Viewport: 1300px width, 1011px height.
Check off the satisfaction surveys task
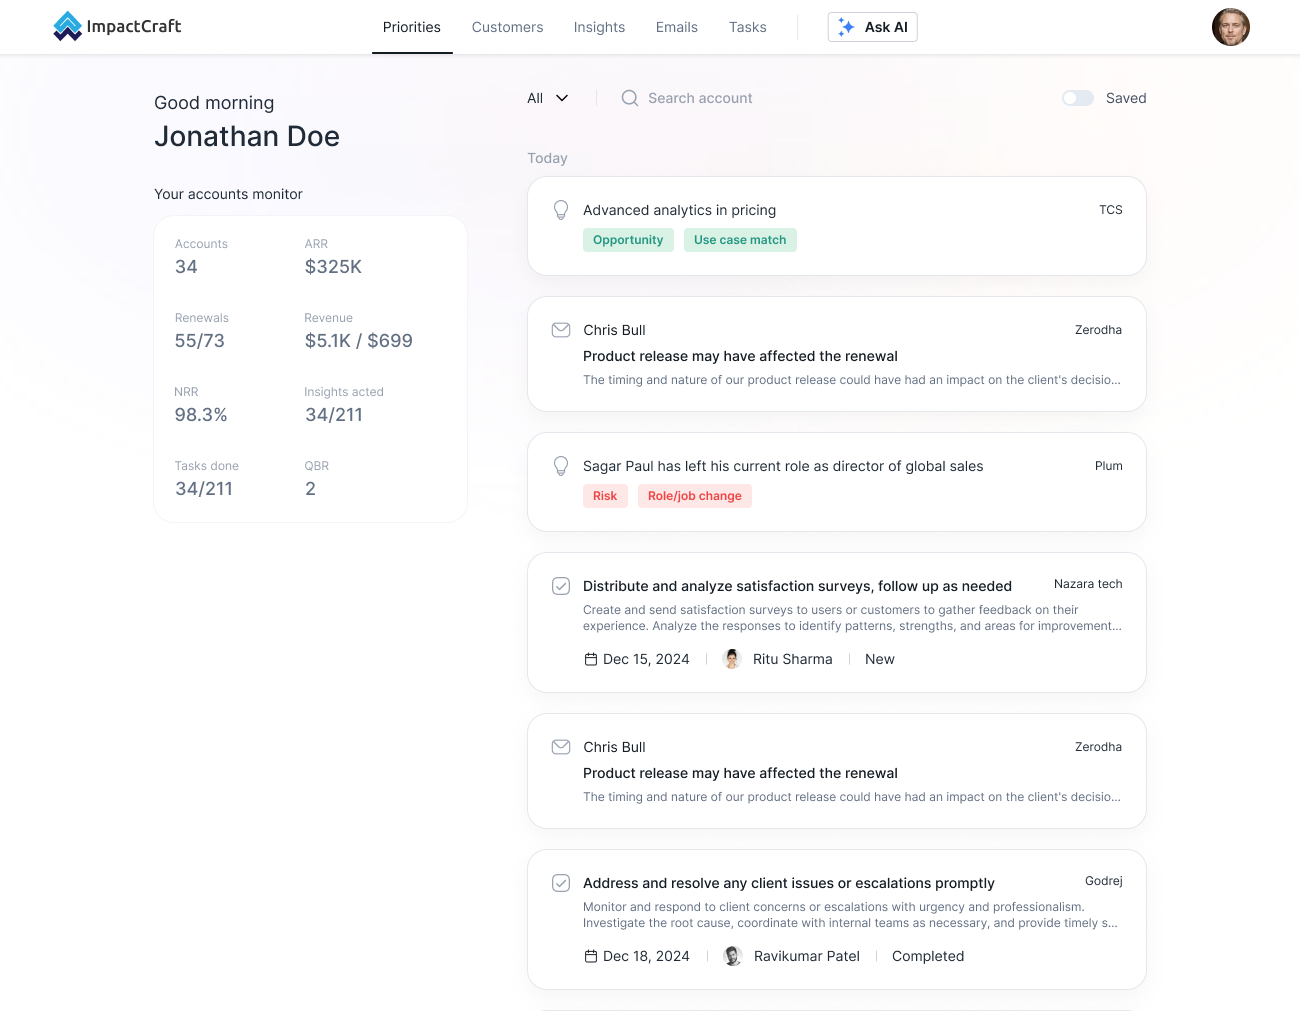tap(561, 586)
